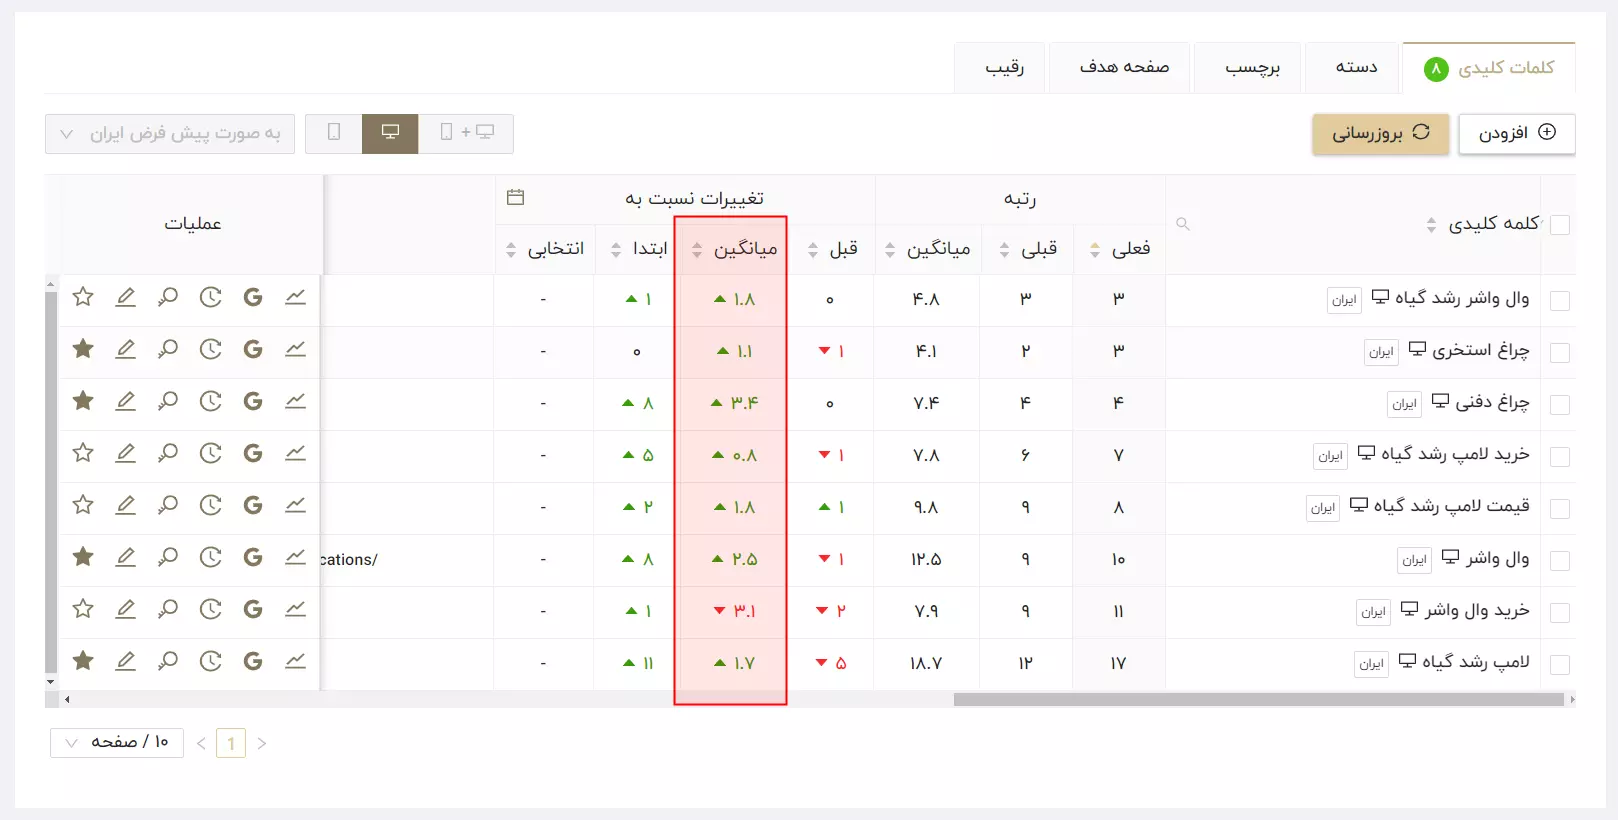Check the خرید وال واشر row
The image size is (1618, 820).
pos(1559,612)
